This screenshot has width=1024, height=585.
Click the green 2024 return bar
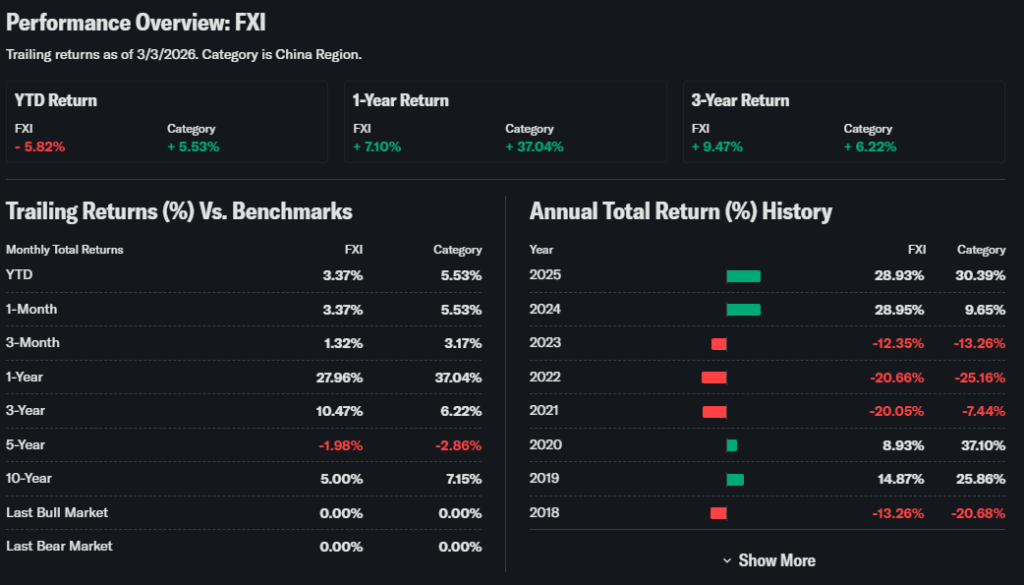tap(743, 310)
